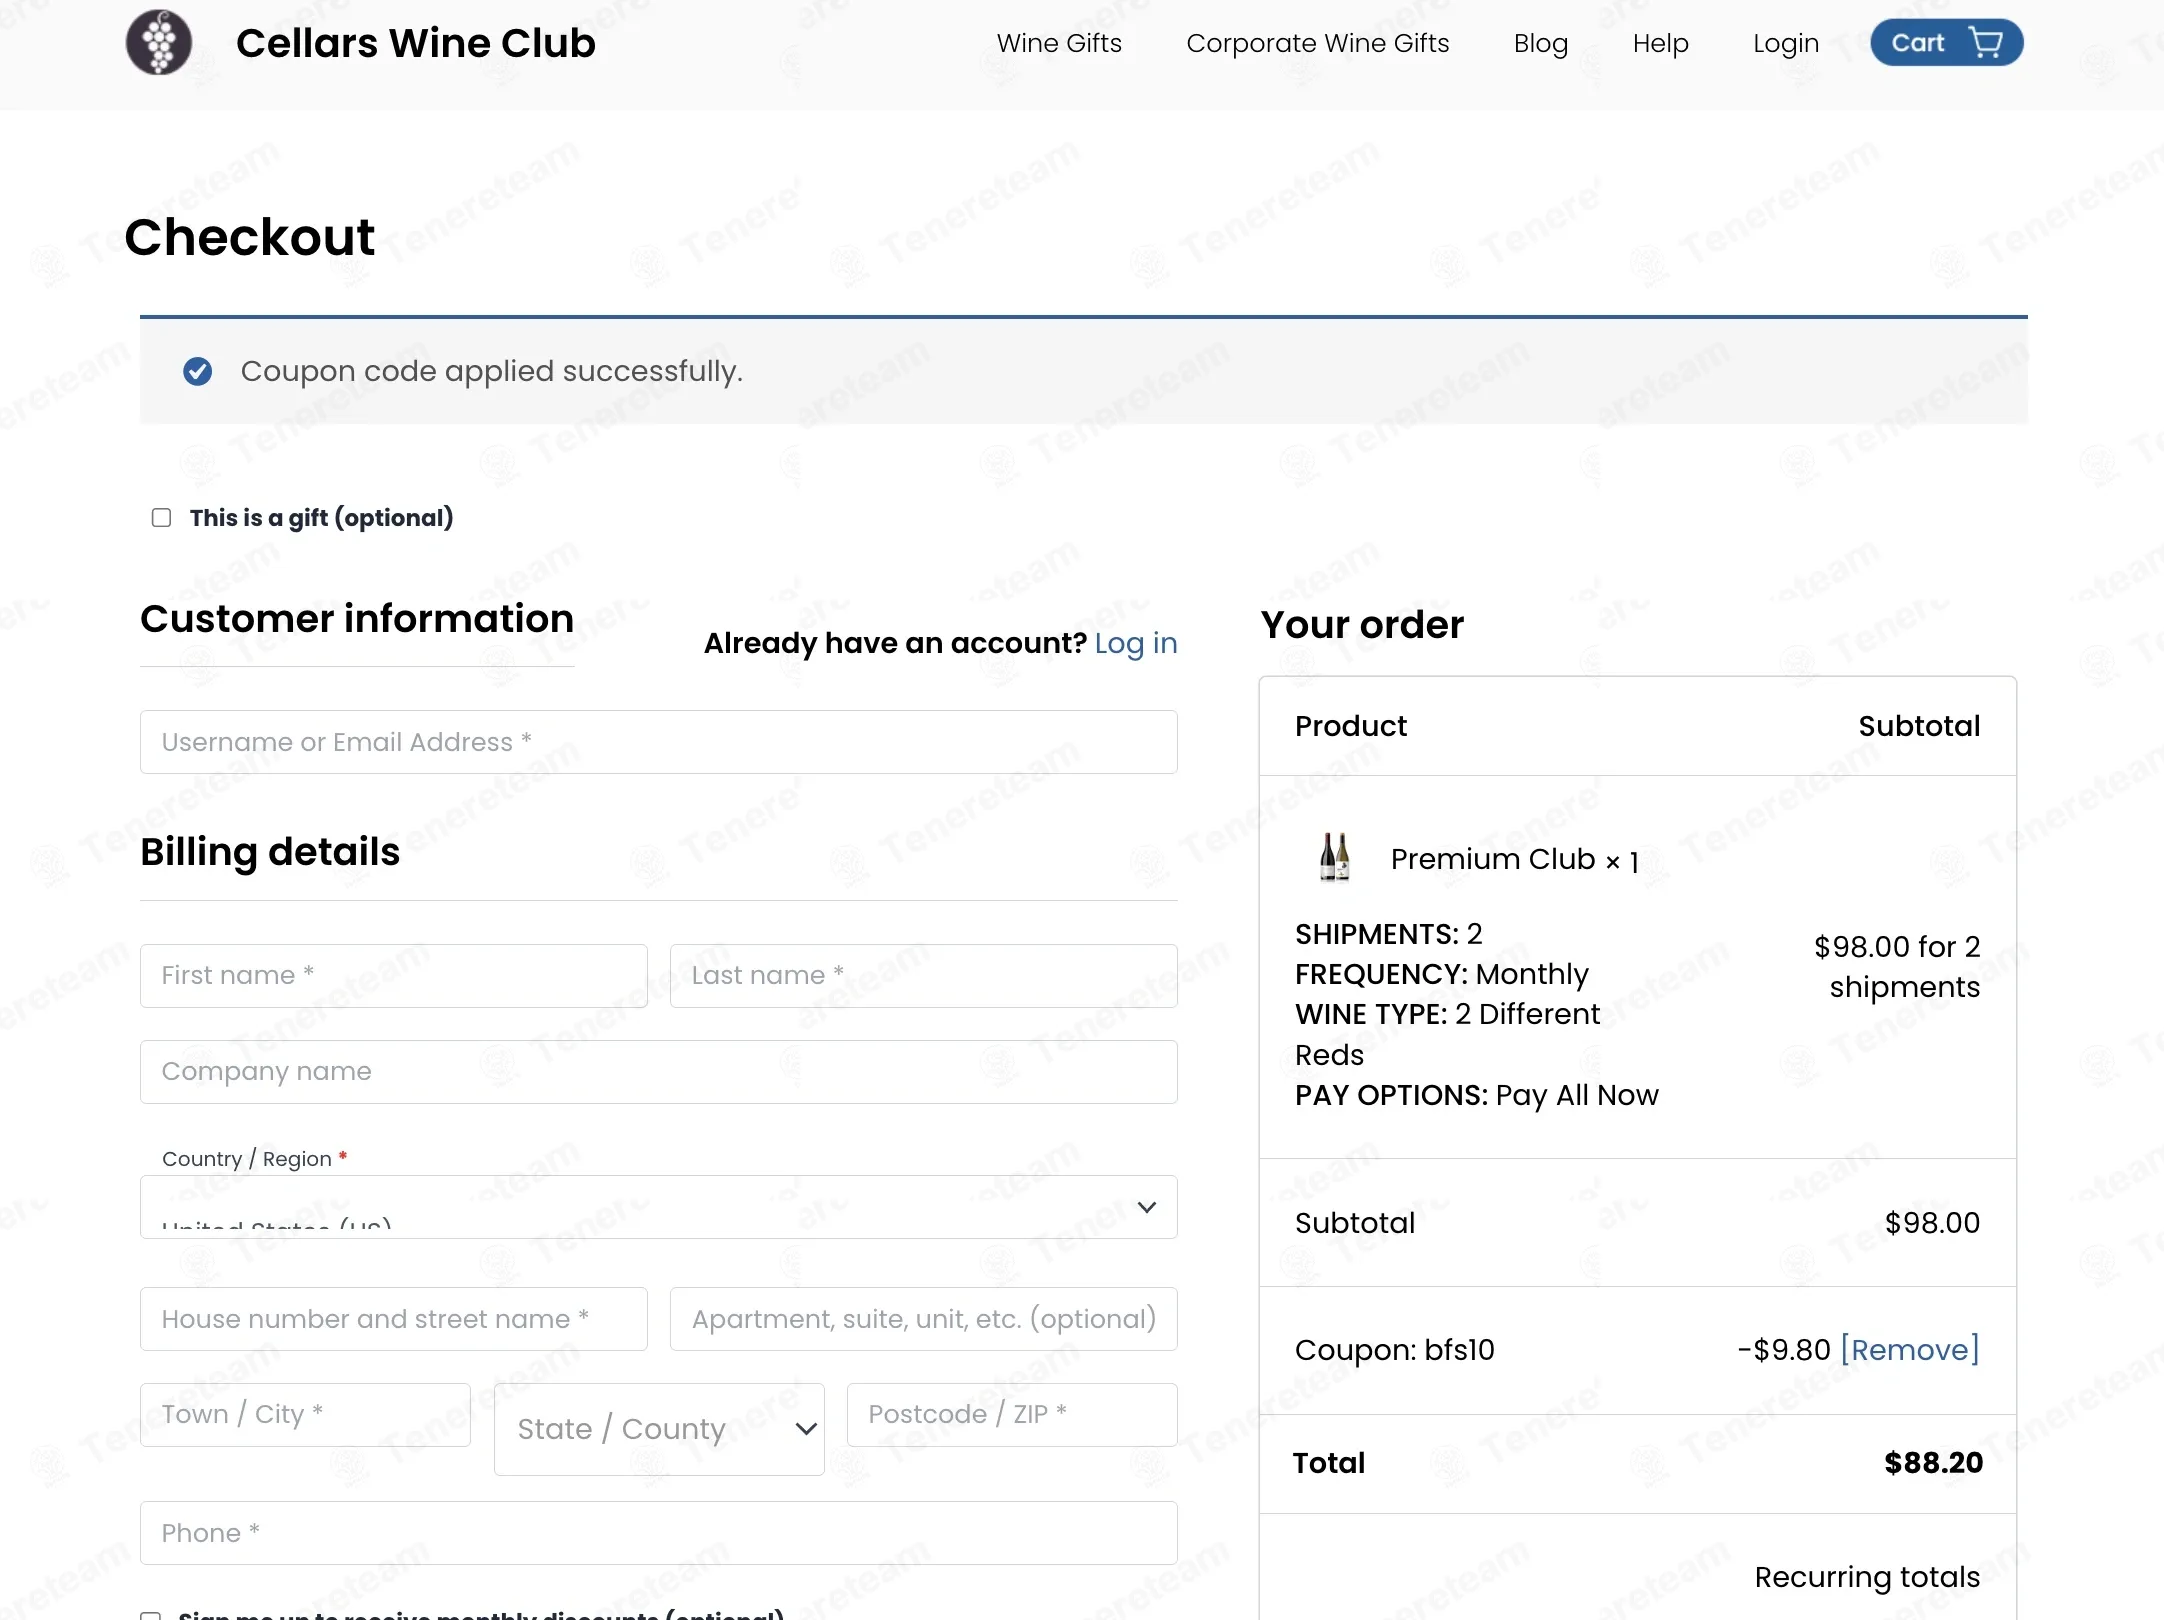Expand the Country / Region dropdown
This screenshot has width=2164, height=1620.
[x=658, y=1207]
